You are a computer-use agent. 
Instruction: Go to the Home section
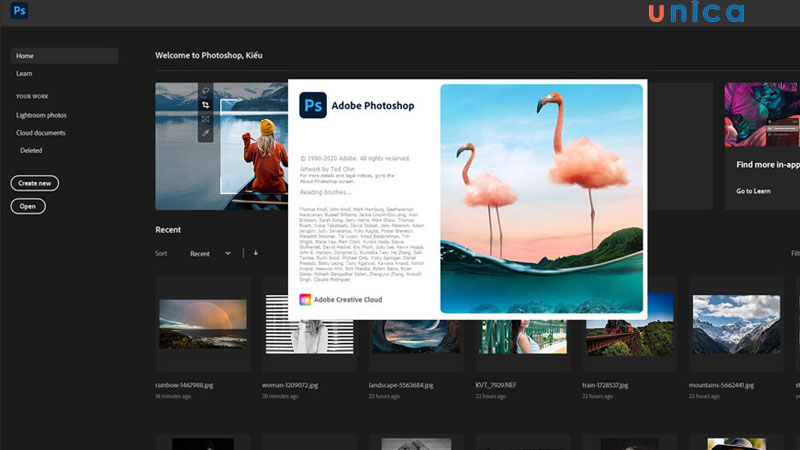[64, 56]
